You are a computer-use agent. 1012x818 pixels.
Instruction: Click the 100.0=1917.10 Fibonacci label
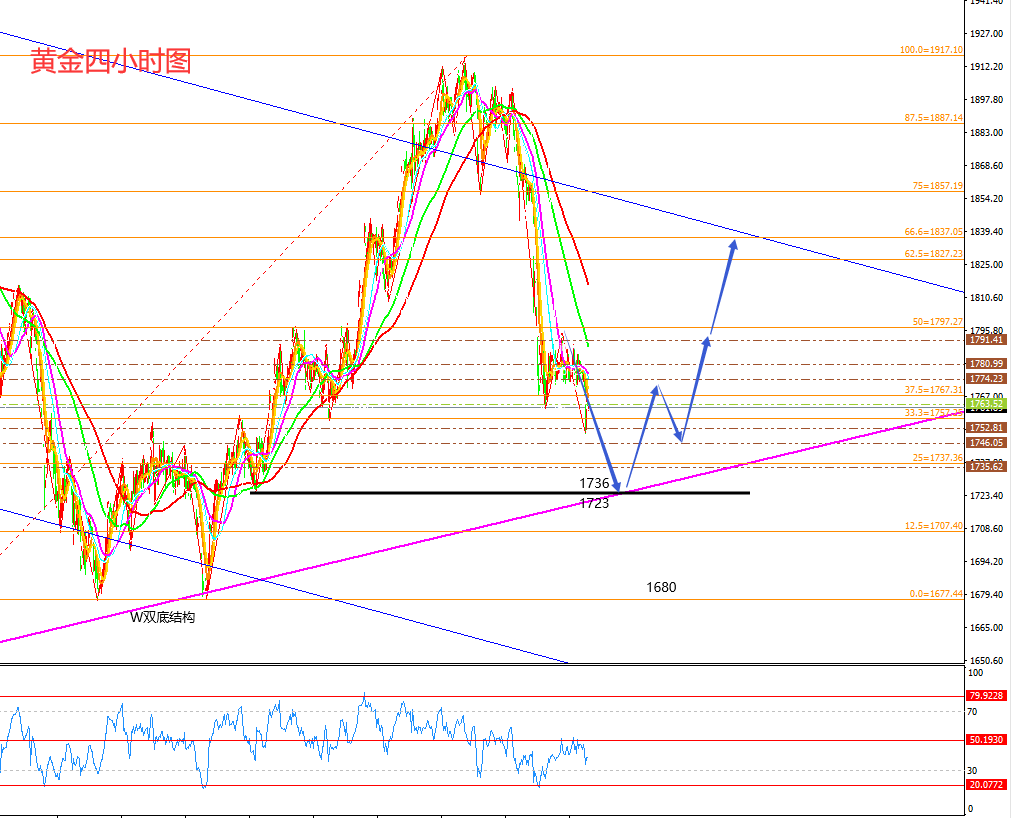931,50
